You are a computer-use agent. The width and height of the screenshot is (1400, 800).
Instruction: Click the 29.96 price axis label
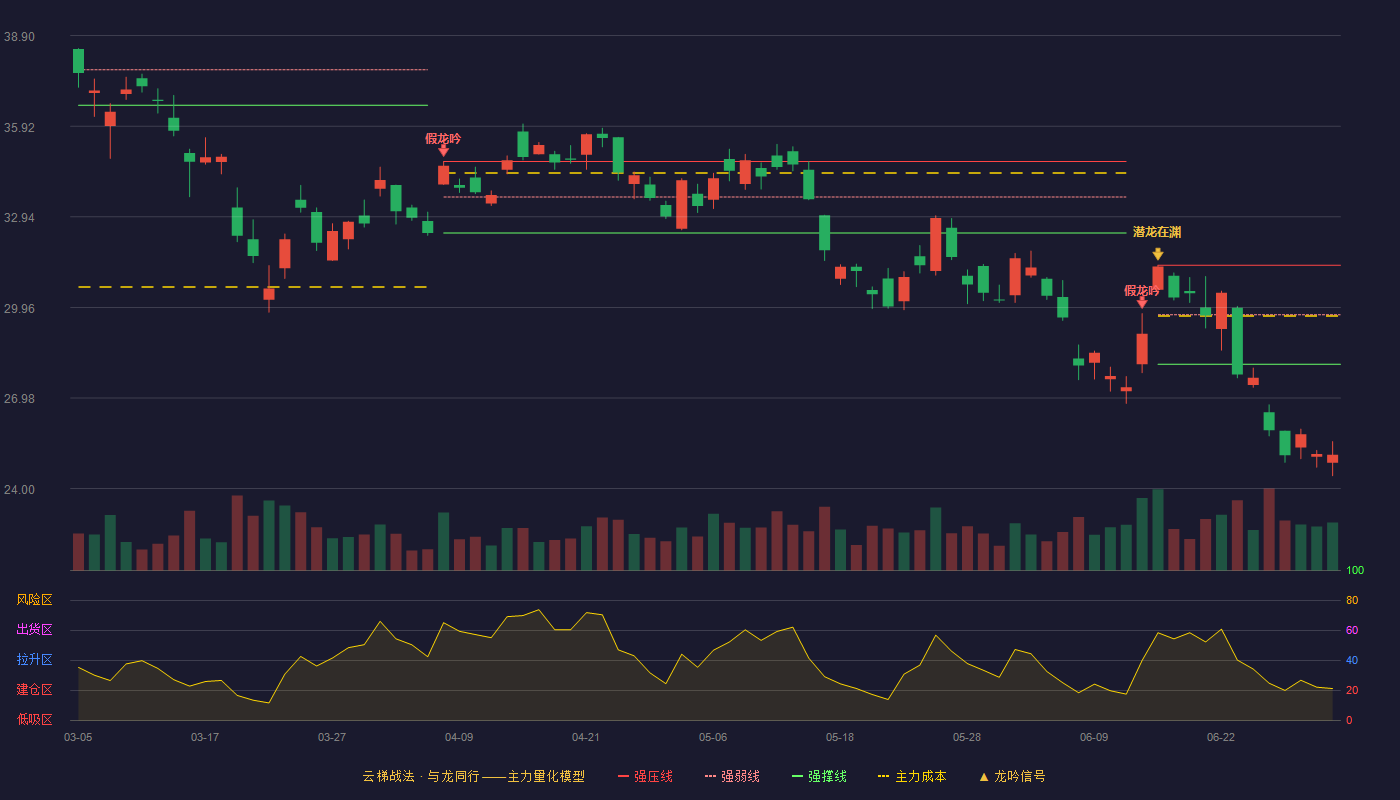(19, 309)
